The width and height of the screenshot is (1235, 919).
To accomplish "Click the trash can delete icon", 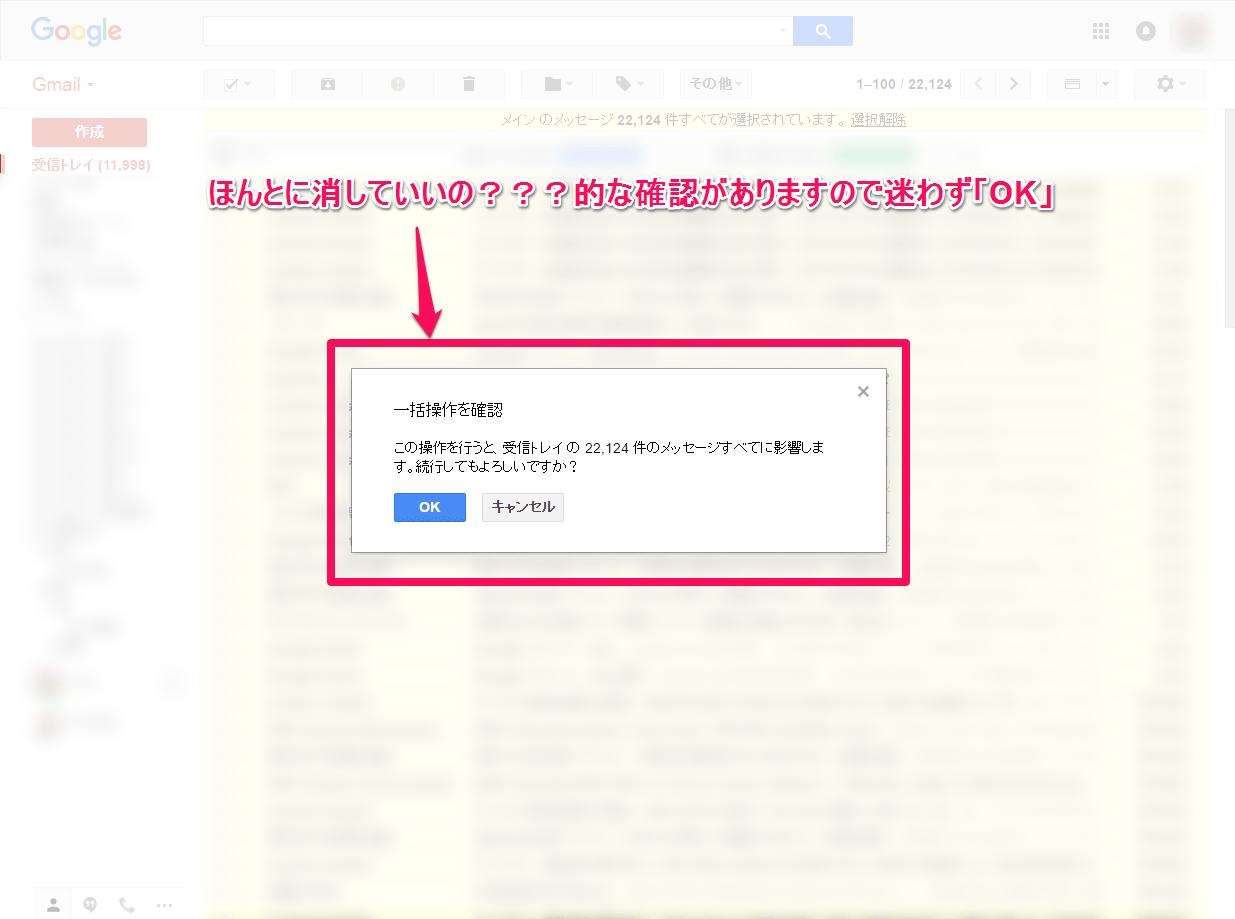I will (469, 84).
